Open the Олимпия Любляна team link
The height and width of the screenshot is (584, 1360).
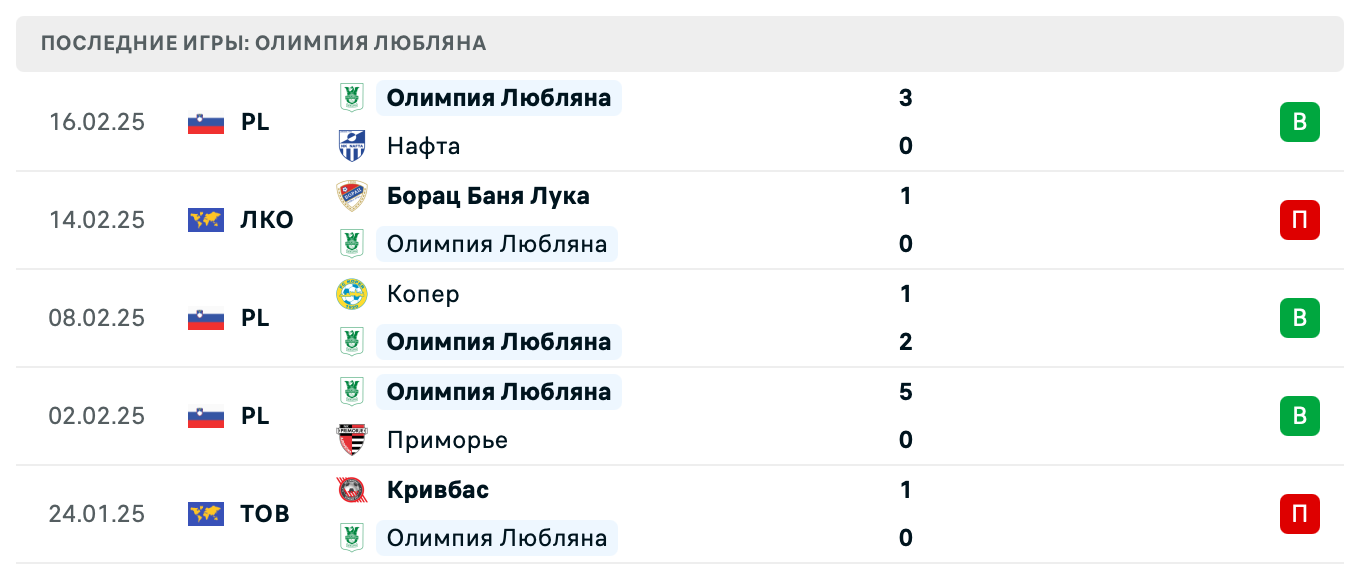(x=498, y=98)
